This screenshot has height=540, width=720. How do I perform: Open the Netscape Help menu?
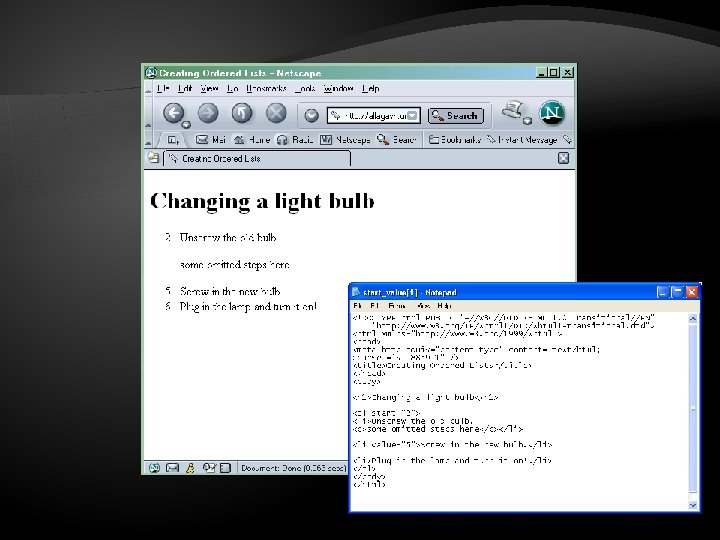tap(371, 88)
